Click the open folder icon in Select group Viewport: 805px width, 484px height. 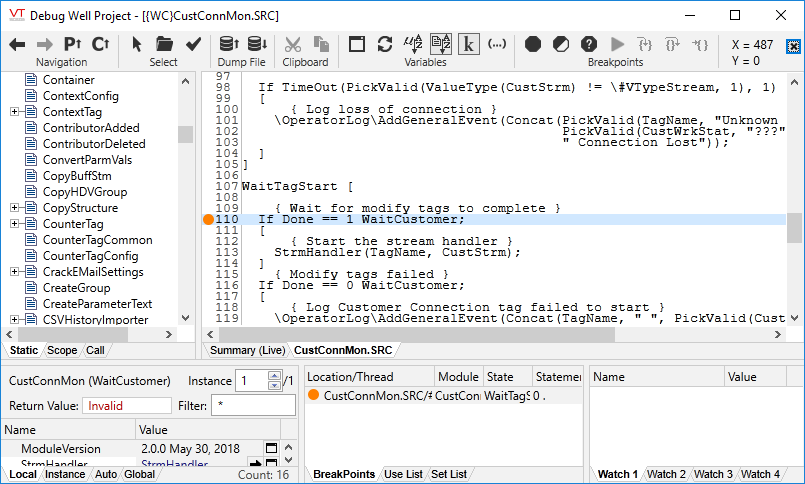point(164,44)
